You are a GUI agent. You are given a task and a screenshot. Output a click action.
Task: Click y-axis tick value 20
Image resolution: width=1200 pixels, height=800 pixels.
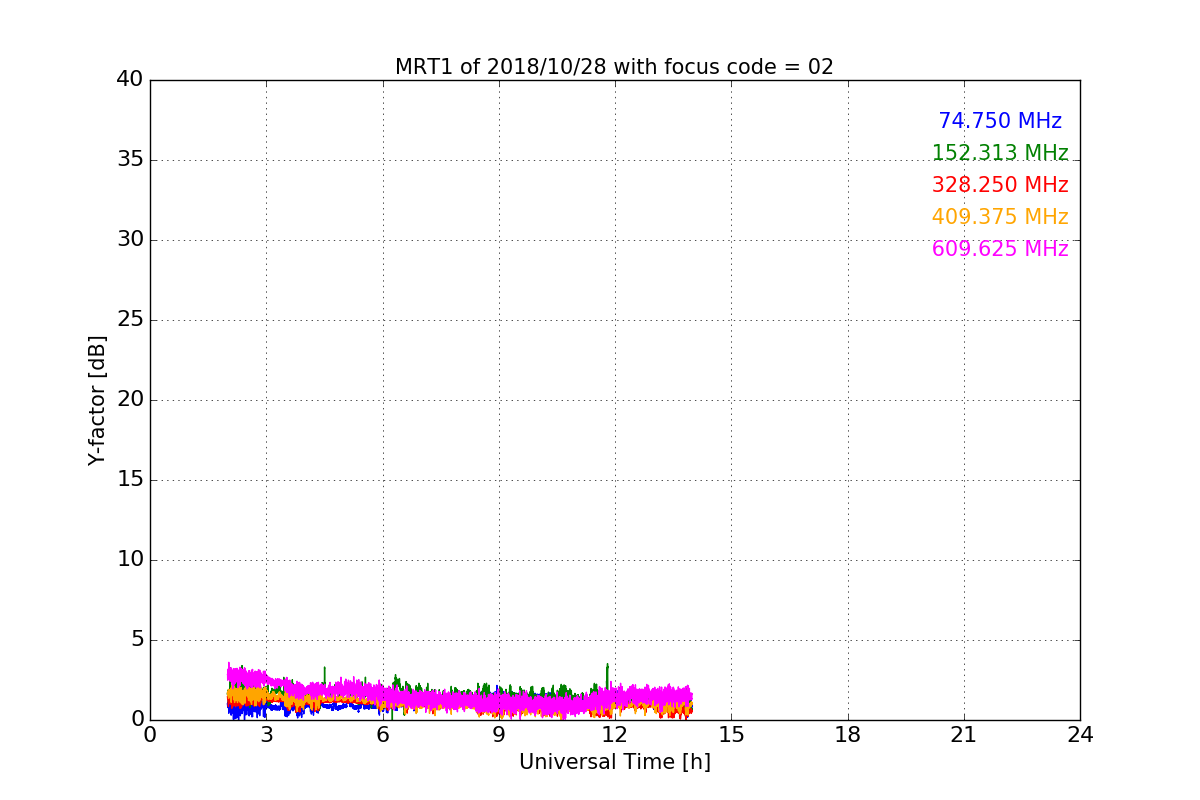point(130,400)
